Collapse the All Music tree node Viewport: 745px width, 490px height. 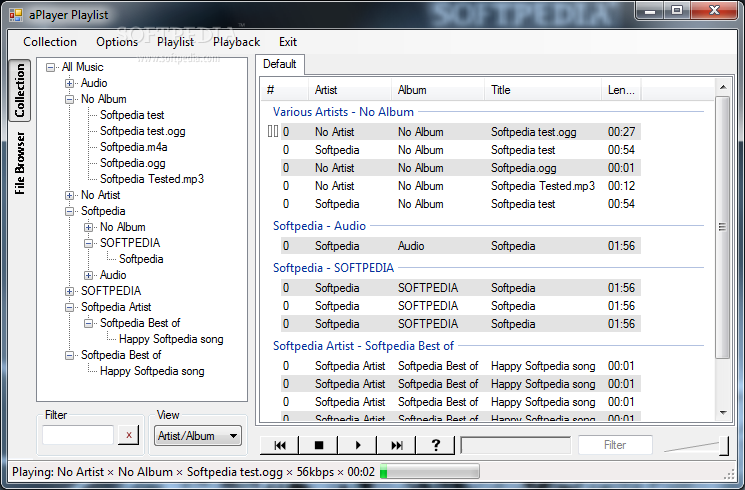click(50, 67)
